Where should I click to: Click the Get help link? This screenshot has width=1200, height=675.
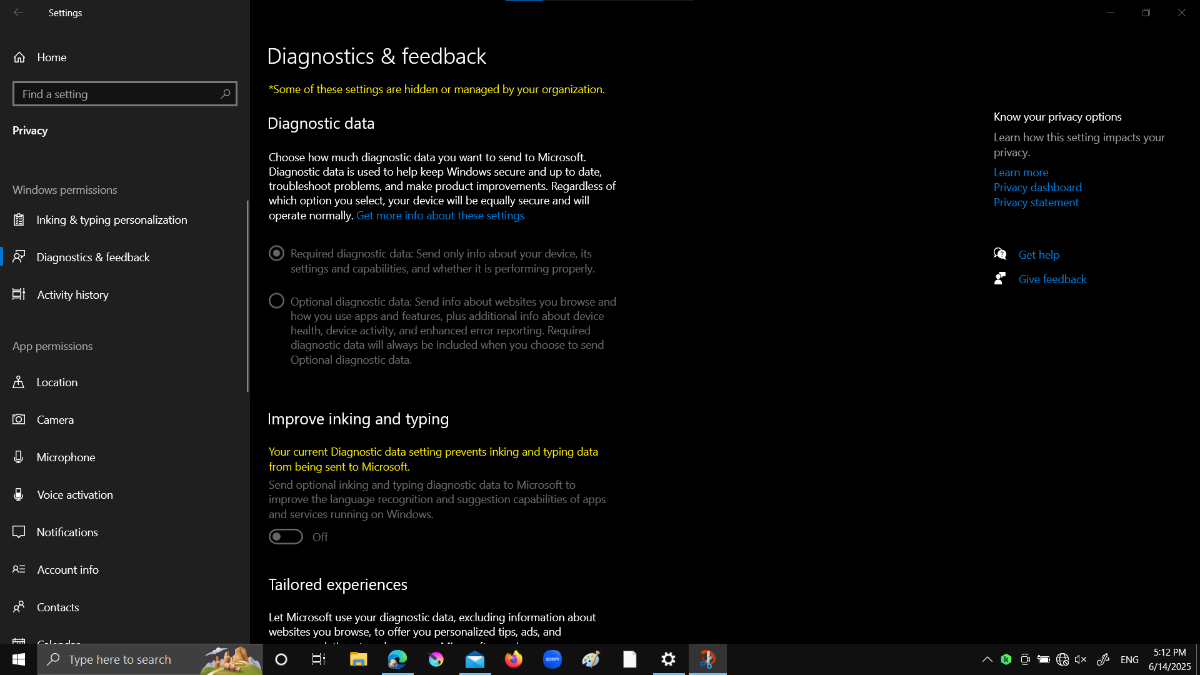coord(1039,255)
